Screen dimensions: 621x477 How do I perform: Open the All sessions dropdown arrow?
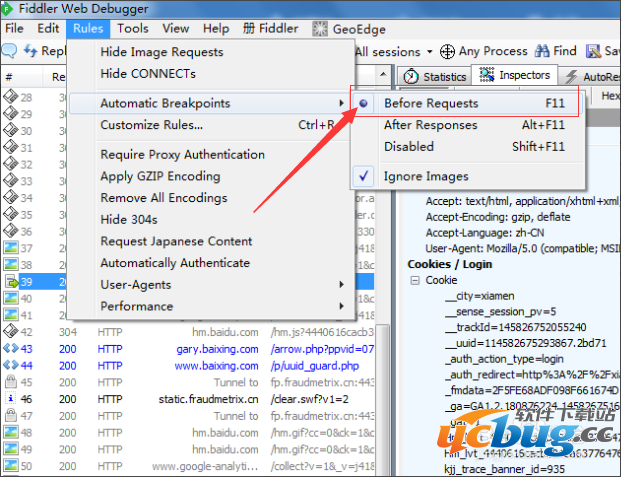[430, 52]
